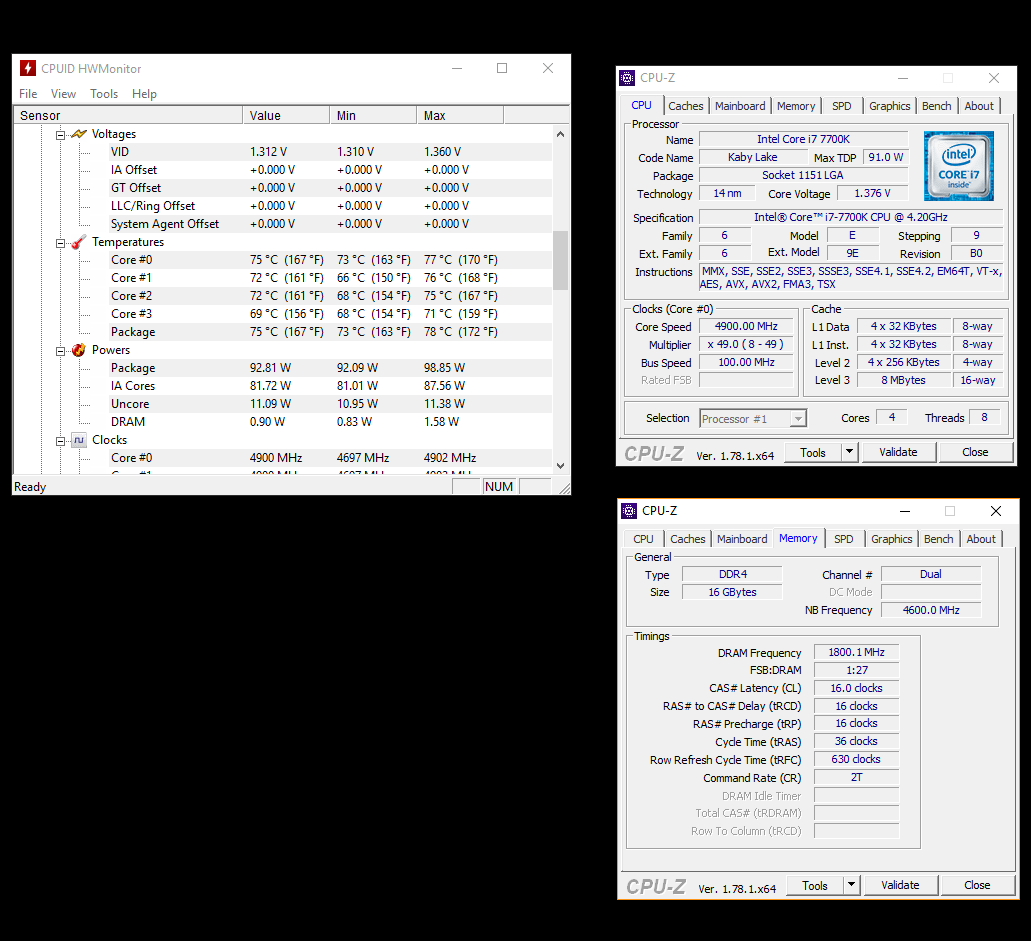Click the NB Frequency 4600.0 MHz field

click(x=931, y=610)
